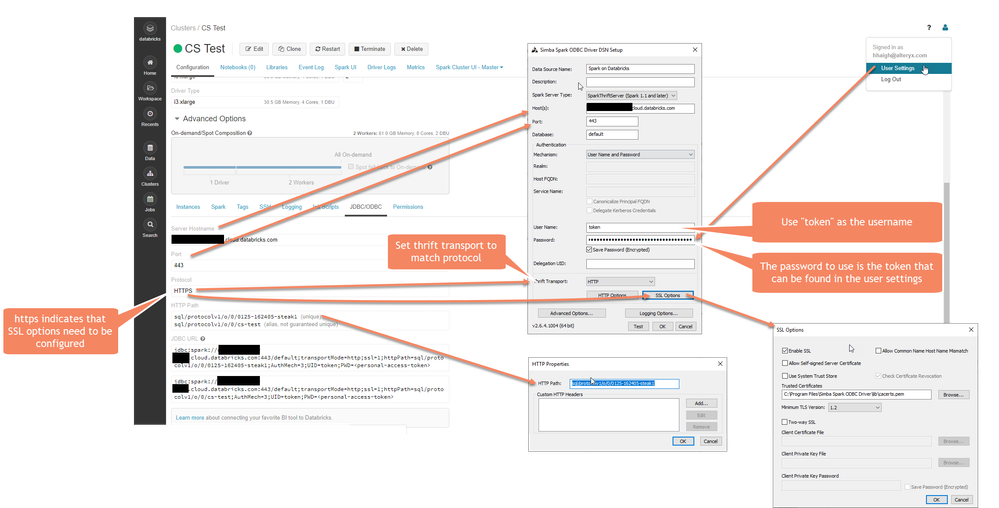
Task: Toggle Allow Common Name Host Name Mismatch
Action: [x=878, y=351]
